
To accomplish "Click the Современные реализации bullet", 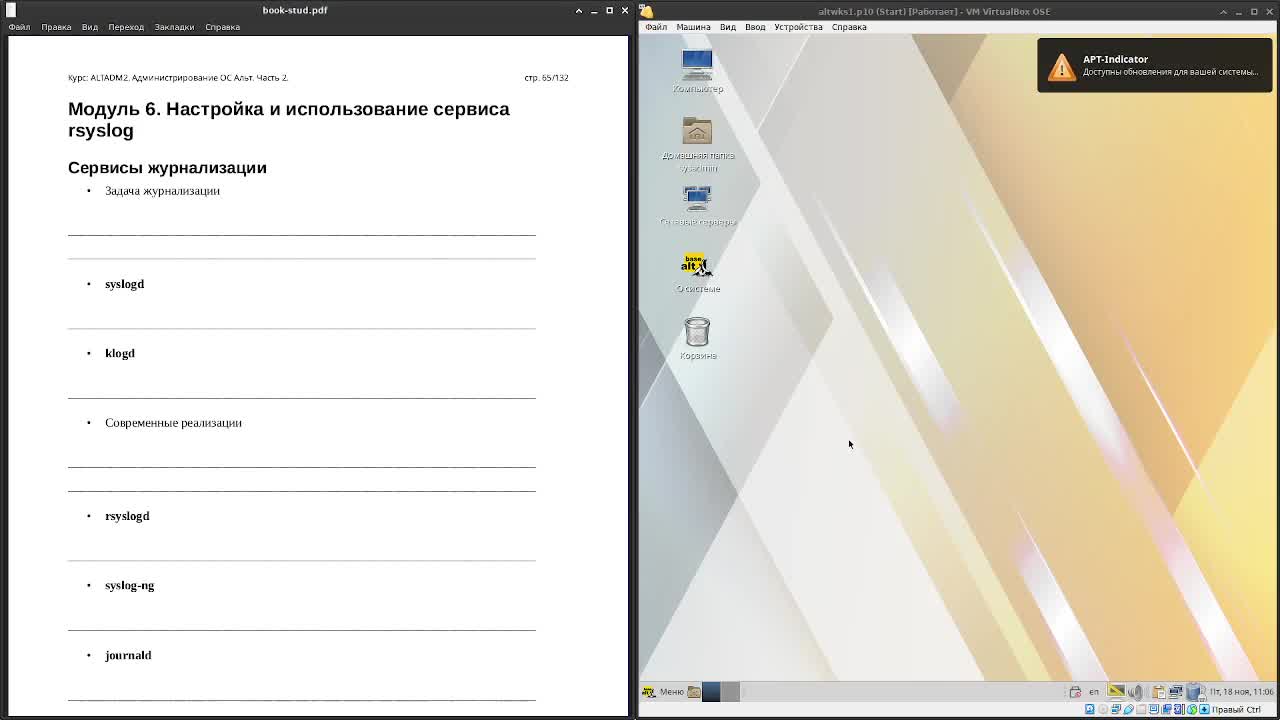I will coord(173,423).
